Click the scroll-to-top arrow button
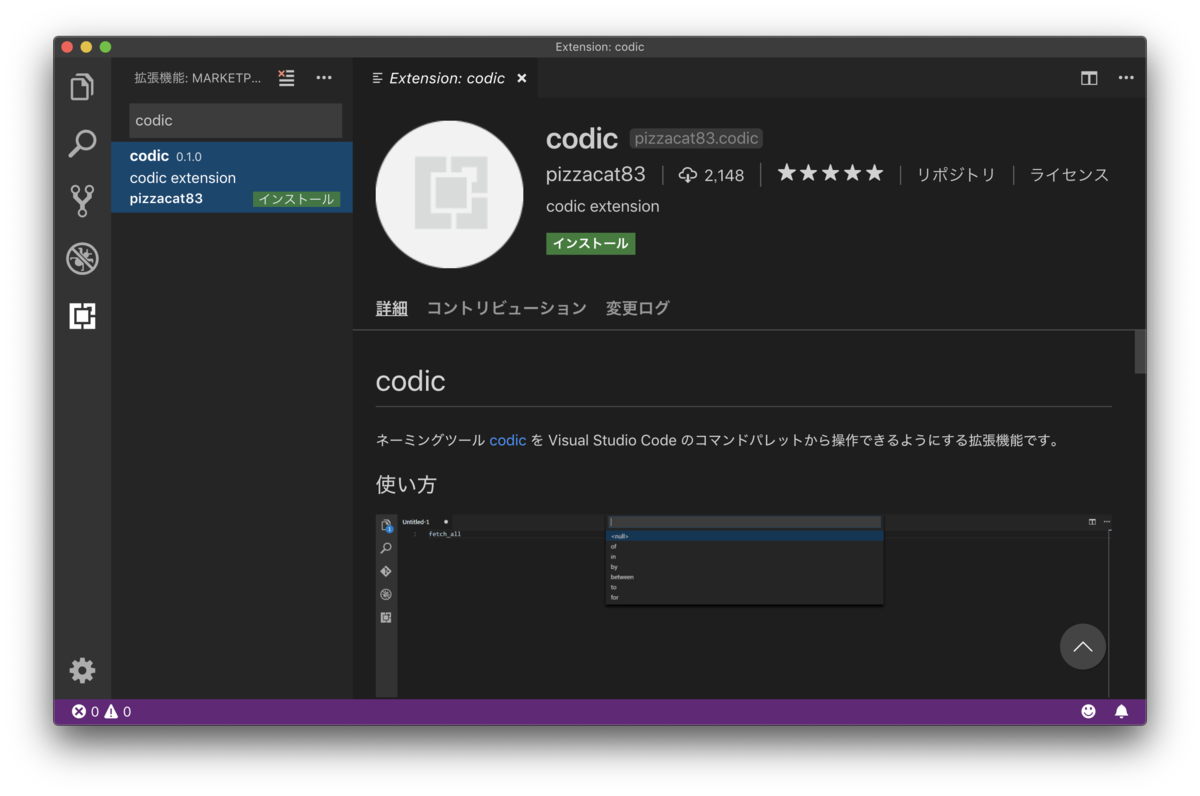Viewport: 1200px width, 796px height. tap(1083, 647)
